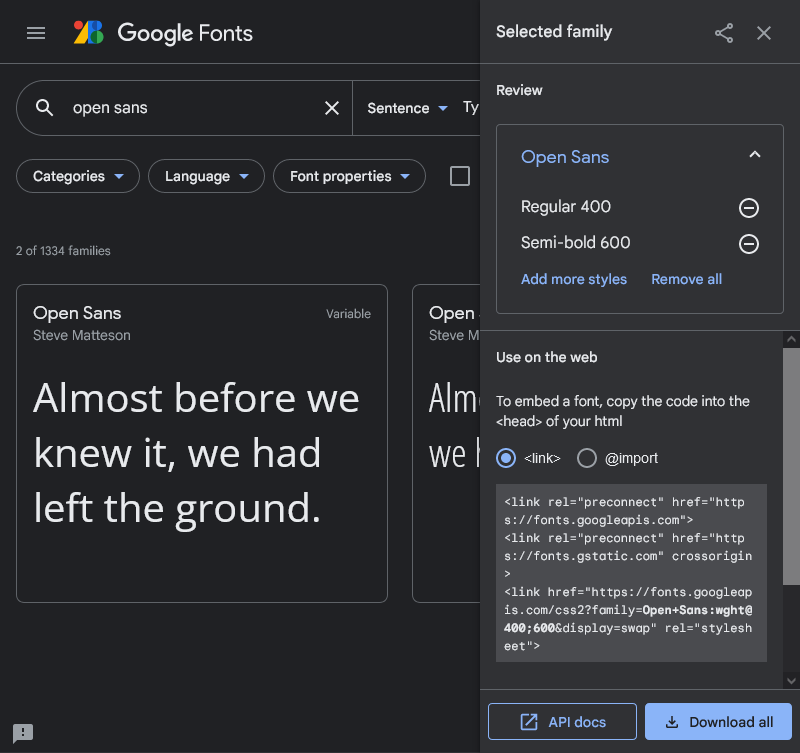Open the Sentence preview type dropdown

click(x=407, y=108)
